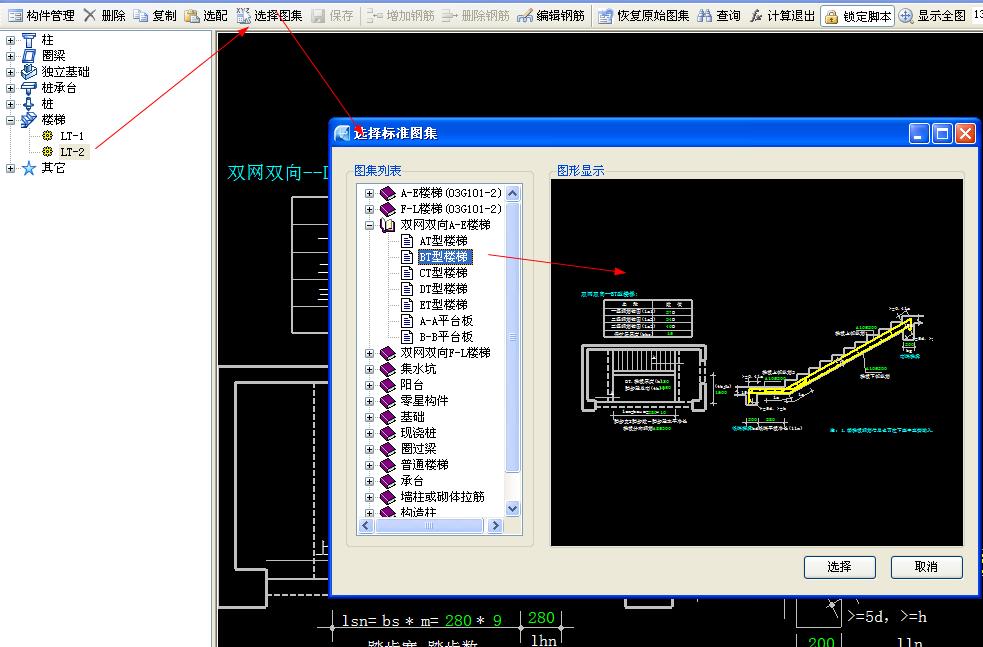Click the 删除 X icon in toolbar

[x=90, y=15]
